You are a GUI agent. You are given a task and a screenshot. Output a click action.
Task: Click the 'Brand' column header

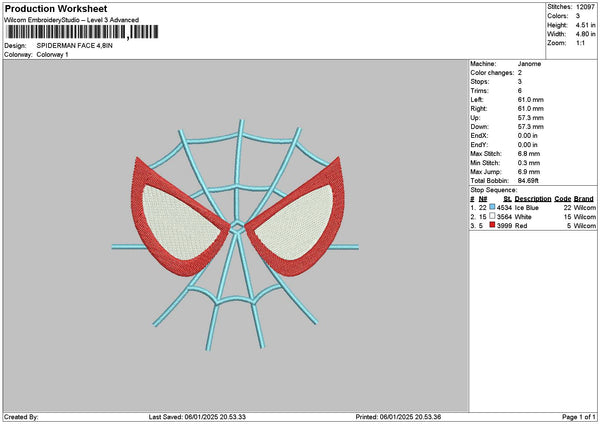584,199
